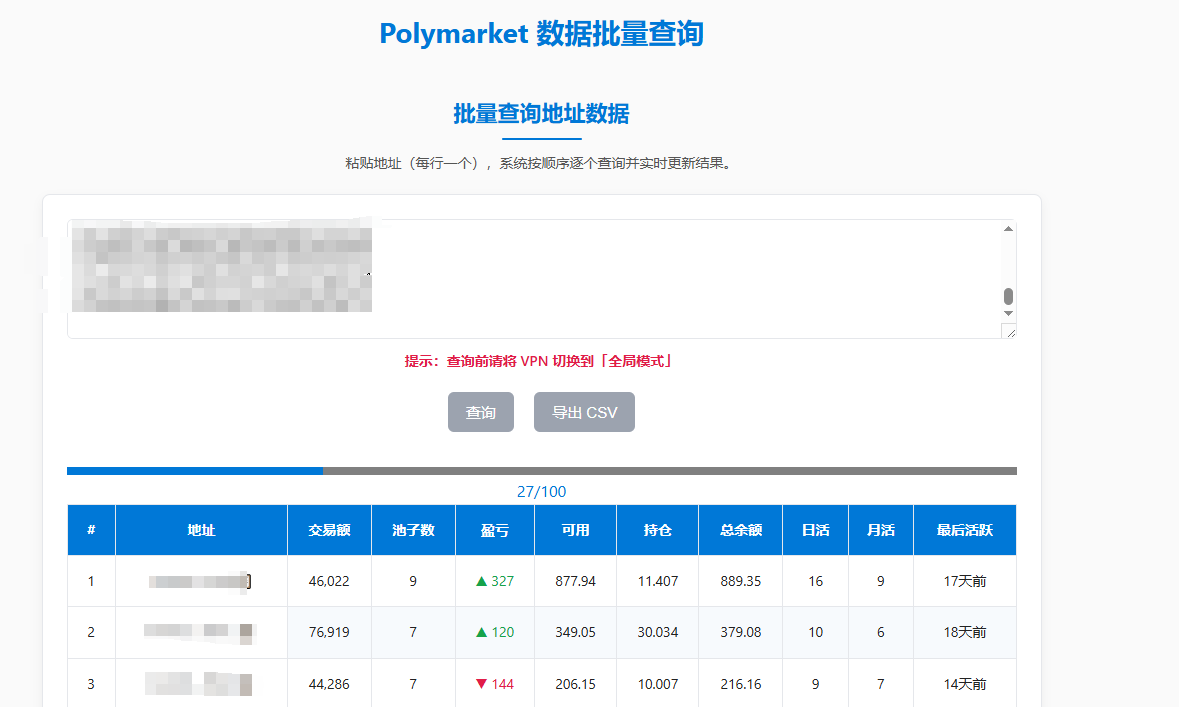Click the 总余额 column header
The width and height of the screenshot is (1179, 707).
coord(741,530)
